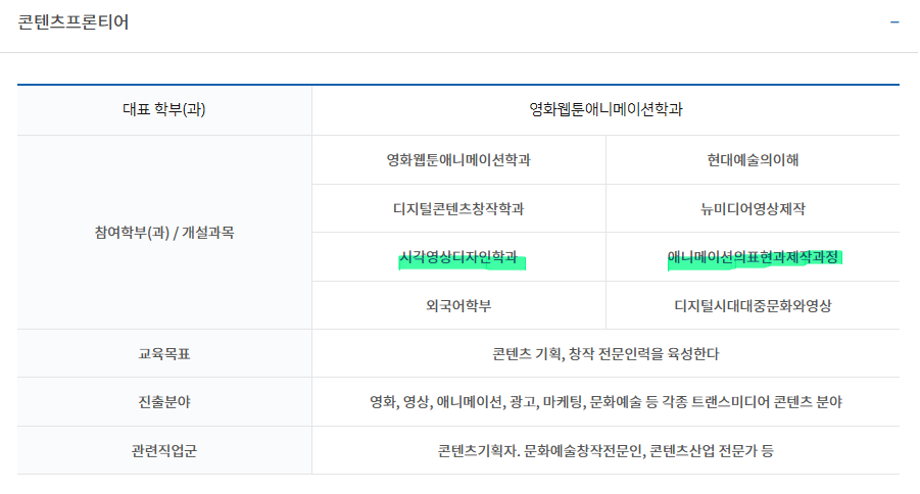Image resolution: width=920 pixels, height=494 pixels.
Task: Collapse the 콘텐츠프론티어 section with minus icon
Action: click(x=894, y=22)
